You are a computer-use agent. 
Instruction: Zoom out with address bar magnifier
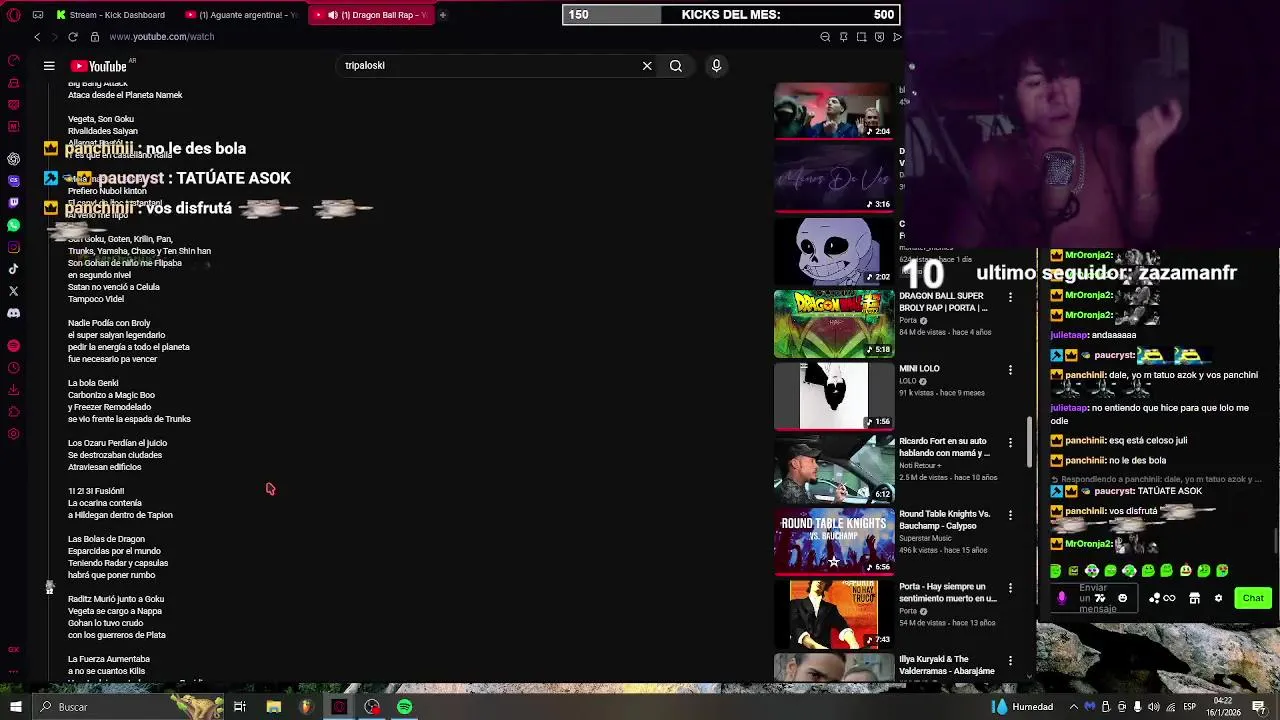pos(825,37)
